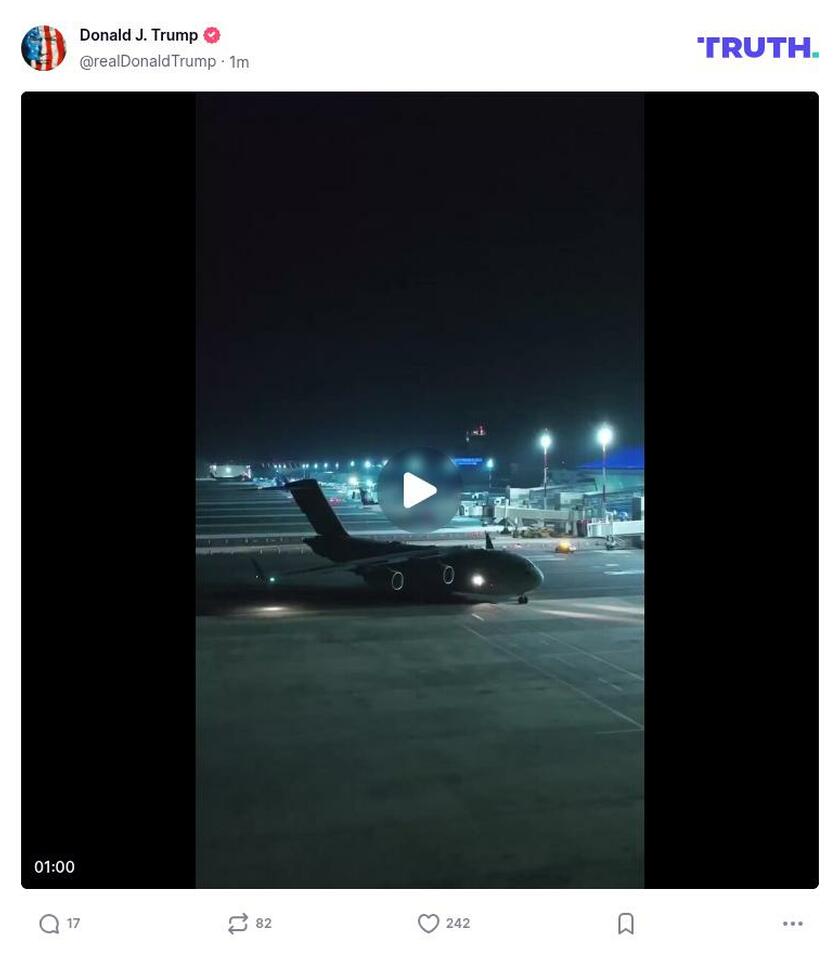
Task: ReTruth this post using arrows icon
Action: point(238,924)
